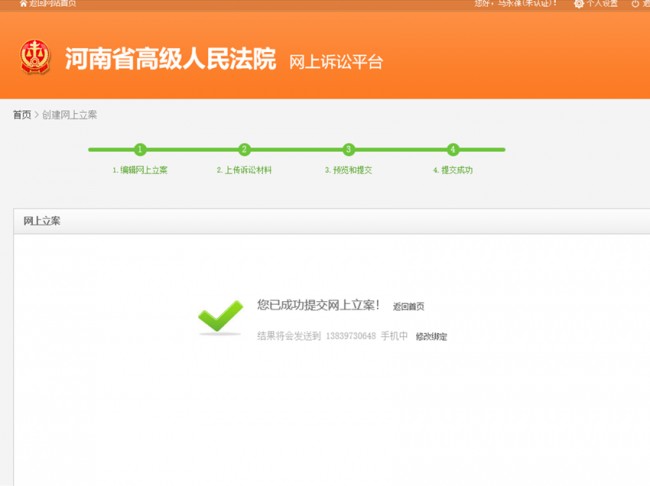Select step 4 circle on progress bar

pyautogui.click(x=453, y=149)
